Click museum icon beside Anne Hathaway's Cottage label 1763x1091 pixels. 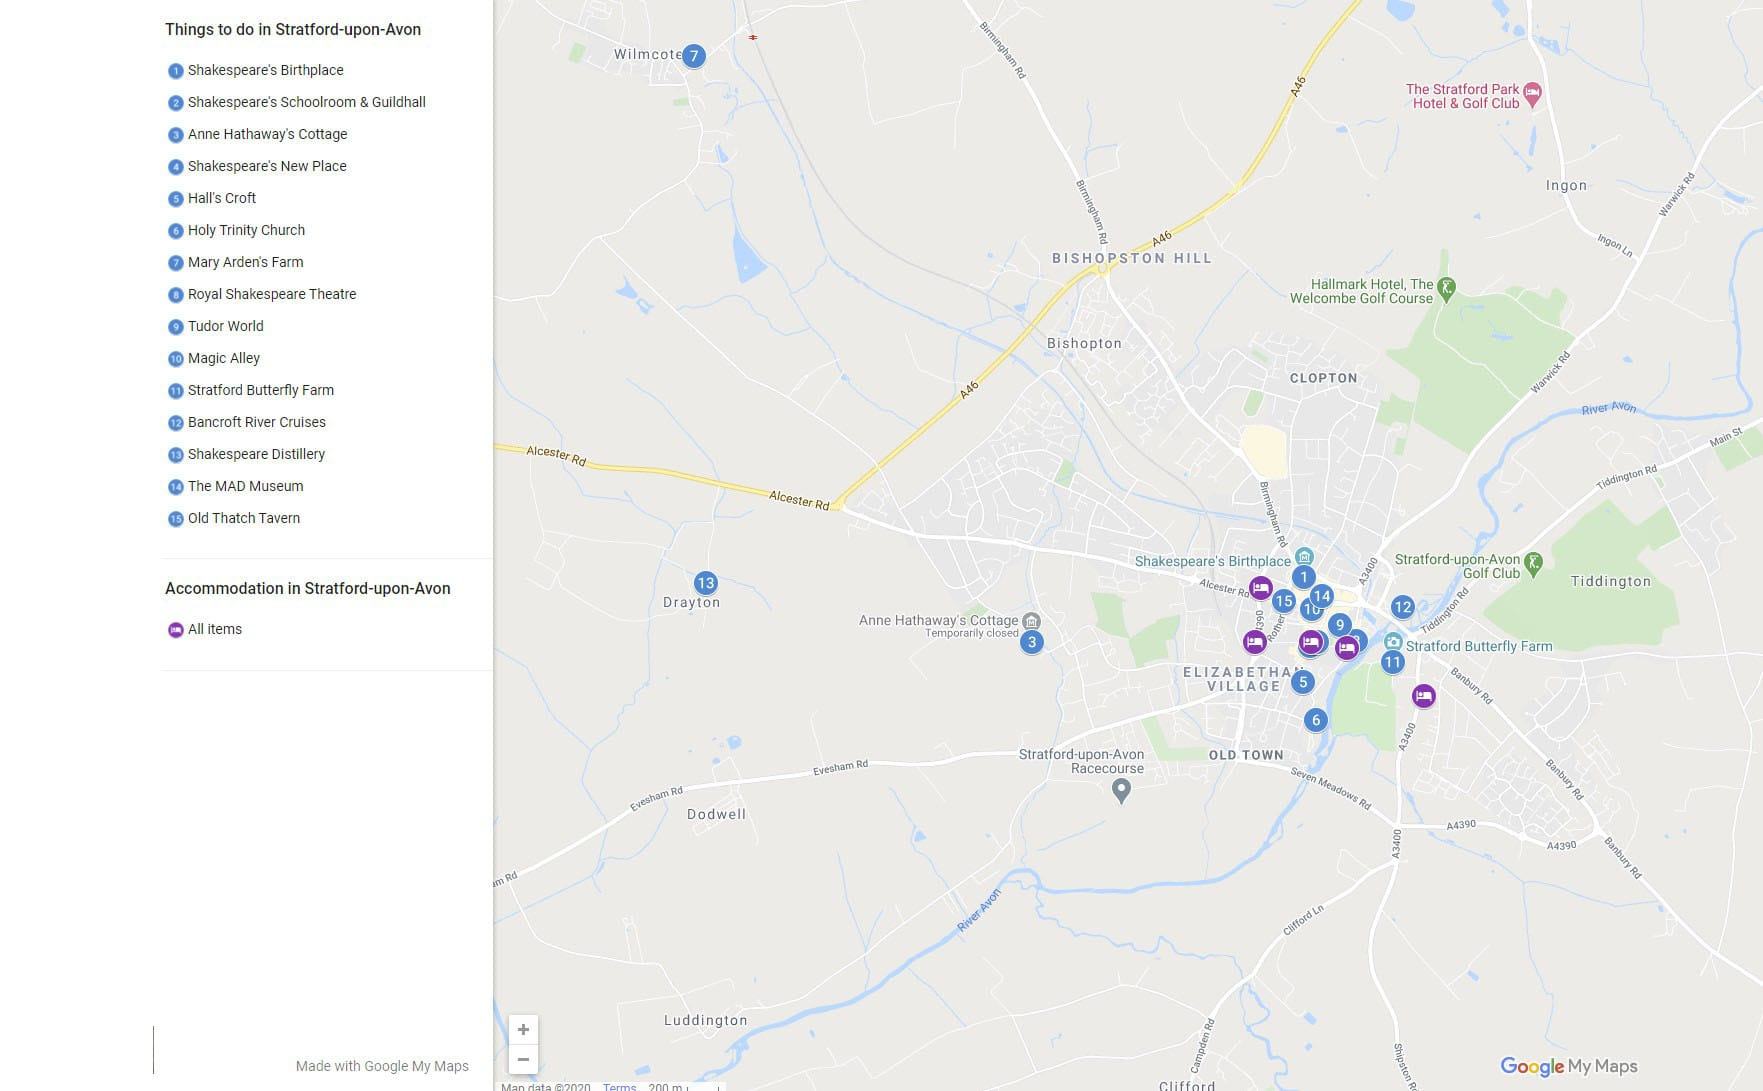point(1032,621)
